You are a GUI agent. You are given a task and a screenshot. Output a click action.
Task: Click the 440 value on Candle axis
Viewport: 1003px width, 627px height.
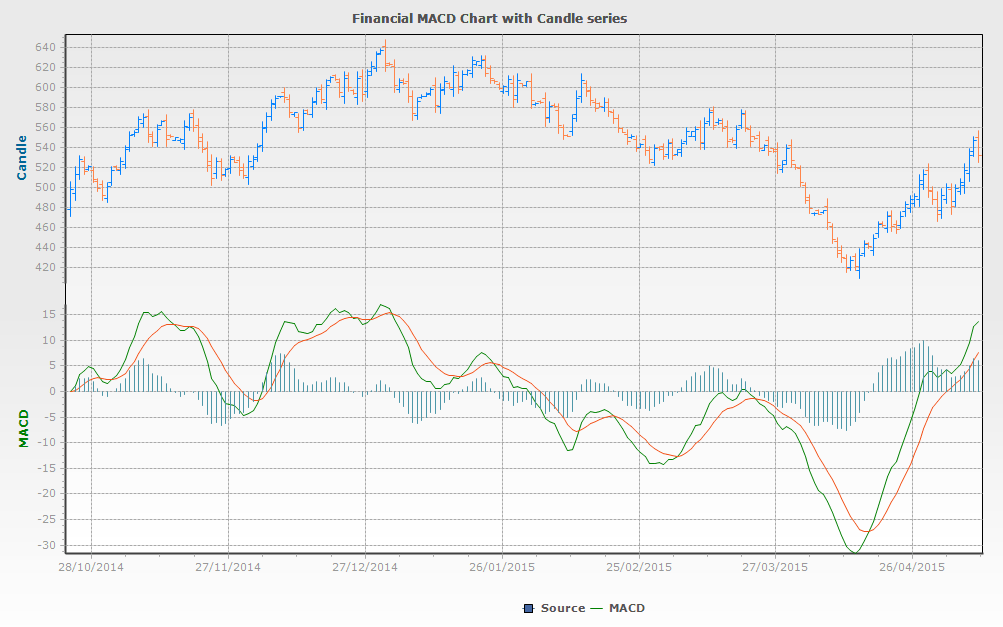tap(46, 247)
